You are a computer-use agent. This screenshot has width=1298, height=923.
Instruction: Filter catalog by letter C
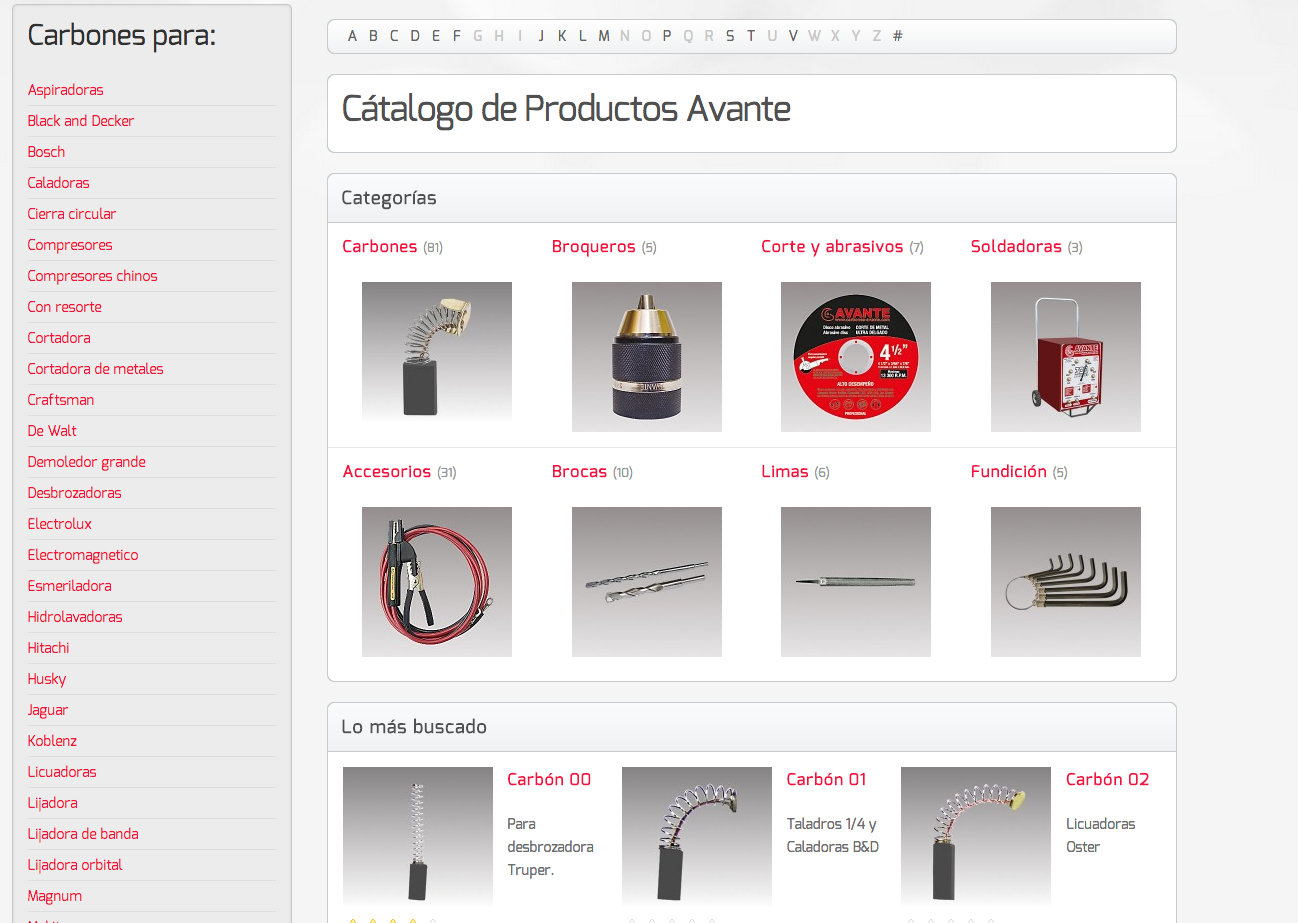pyautogui.click(x=394, y=36)
